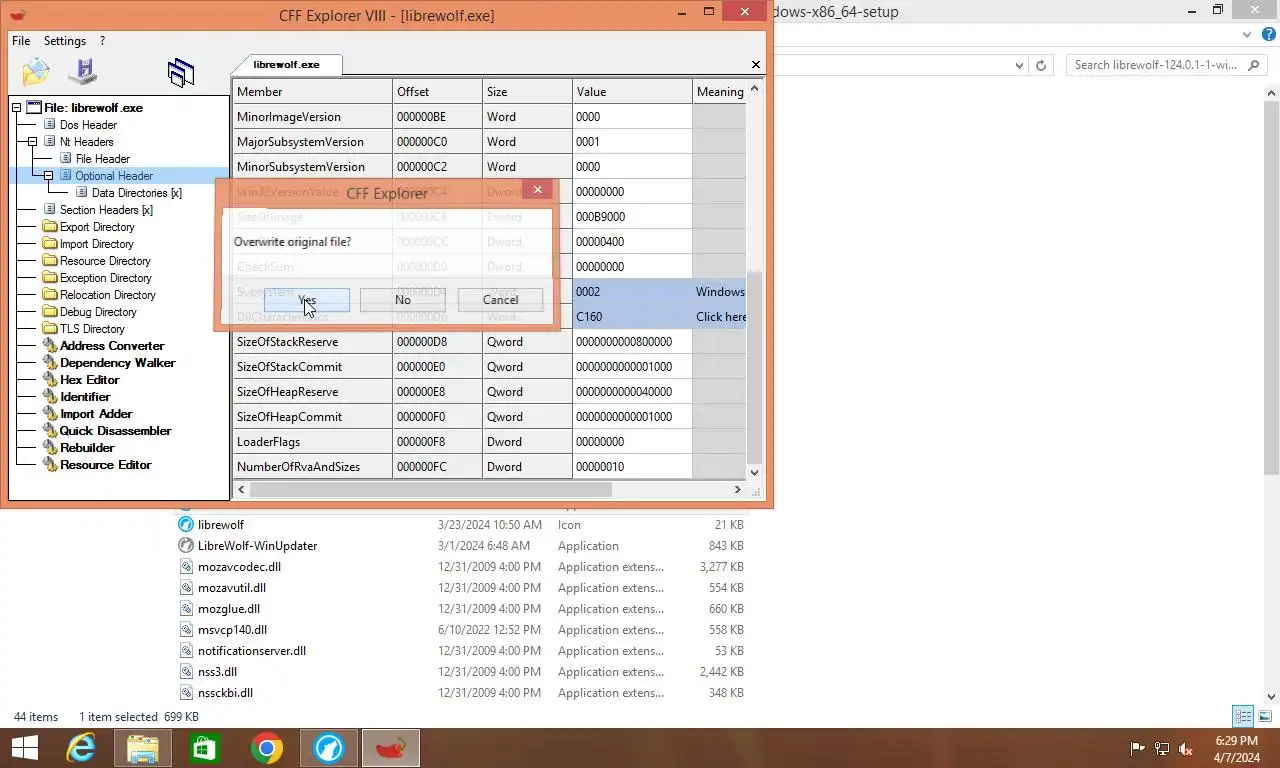1280x768 pixels.
Task: Close the CFF Explorer message dialog
Action: point(537,189)
